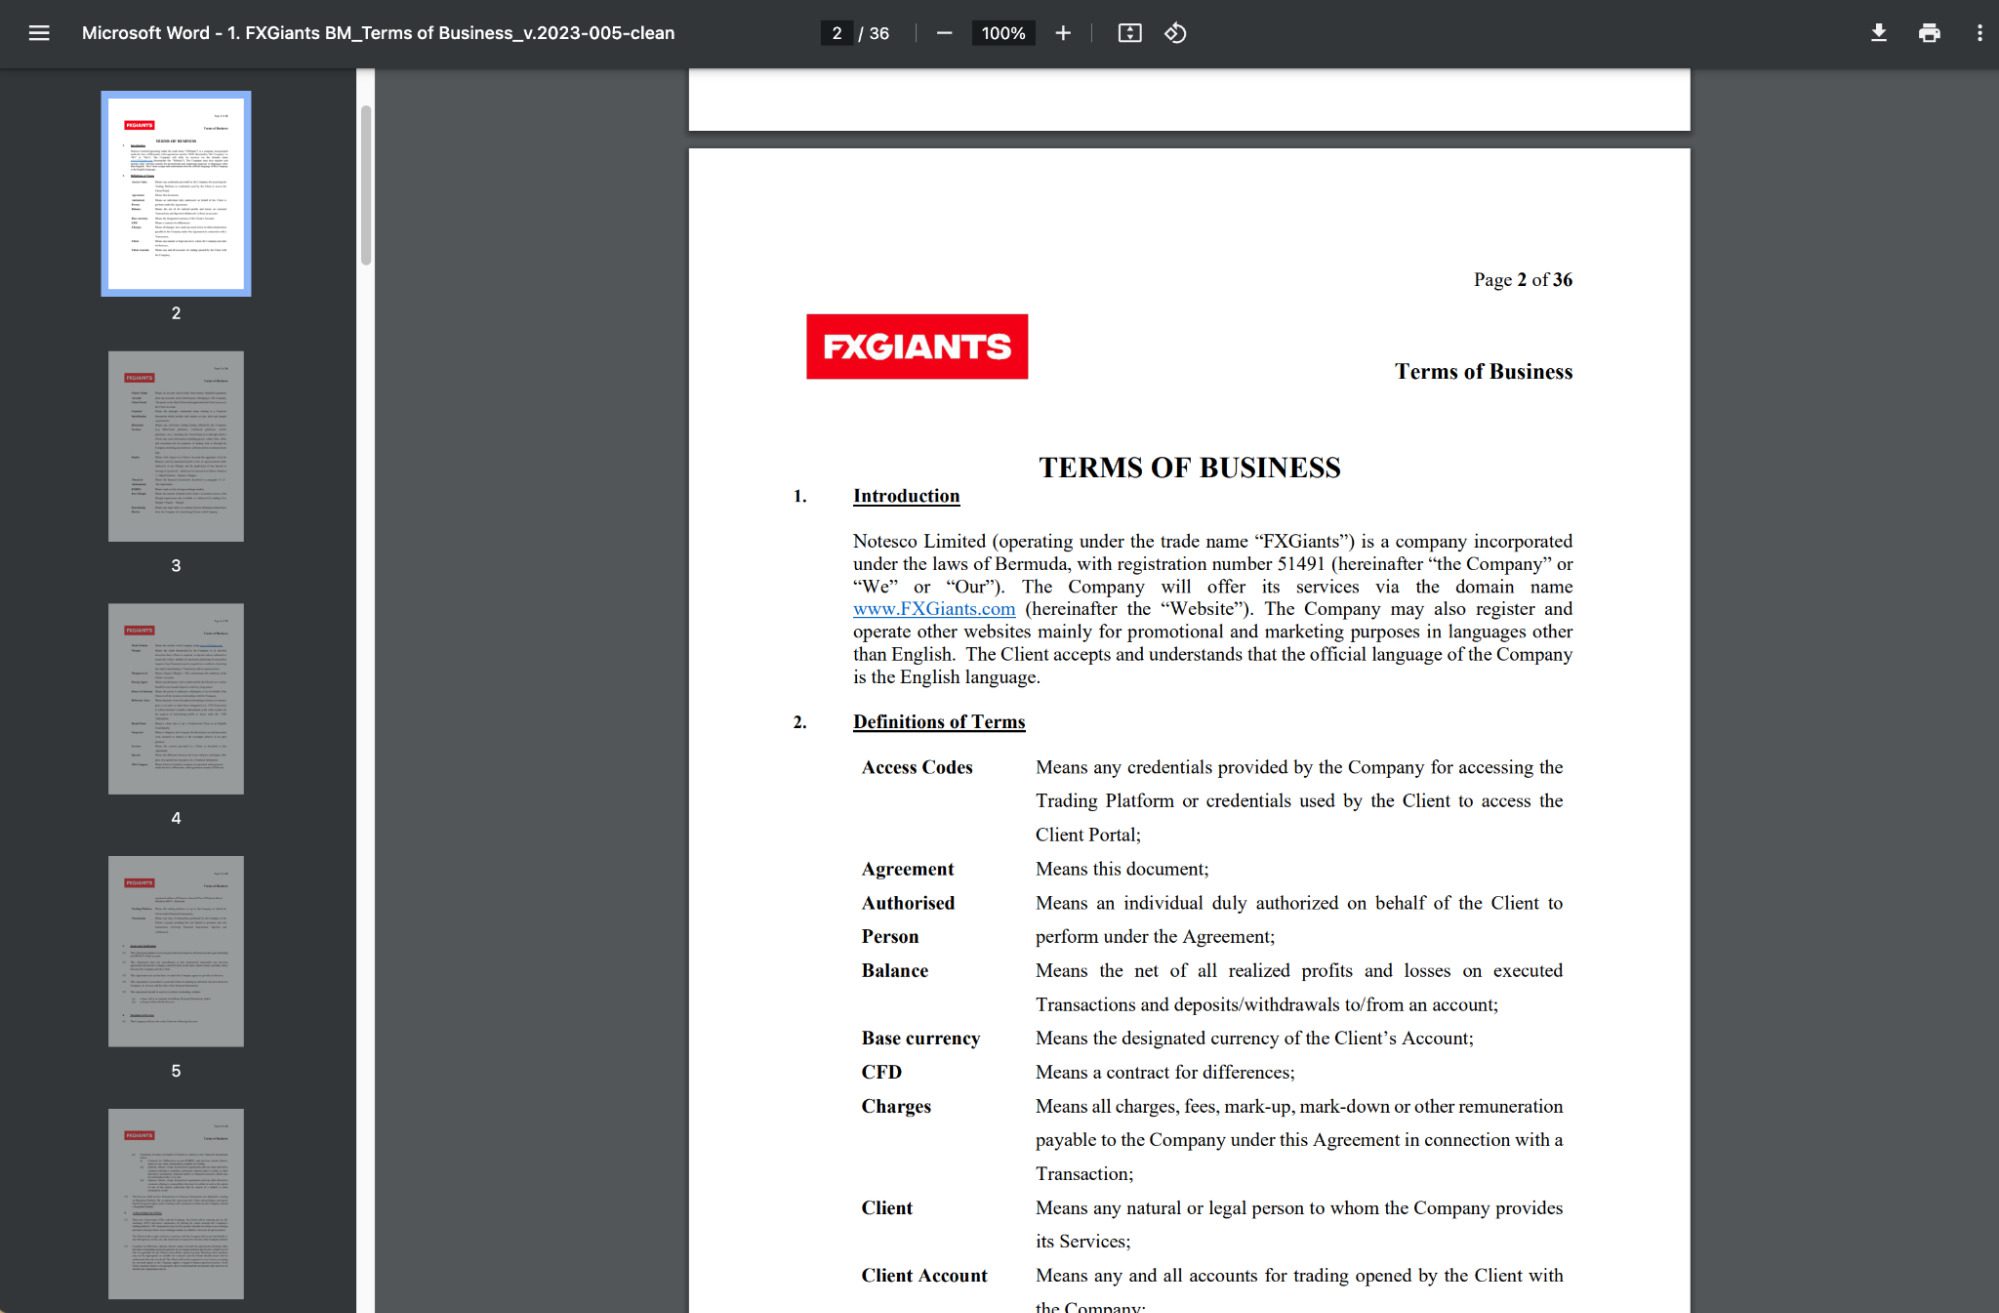Select the Introduction section heading
The width and height of the screenshot is (1999, 1313).
(x=906, y=495)
